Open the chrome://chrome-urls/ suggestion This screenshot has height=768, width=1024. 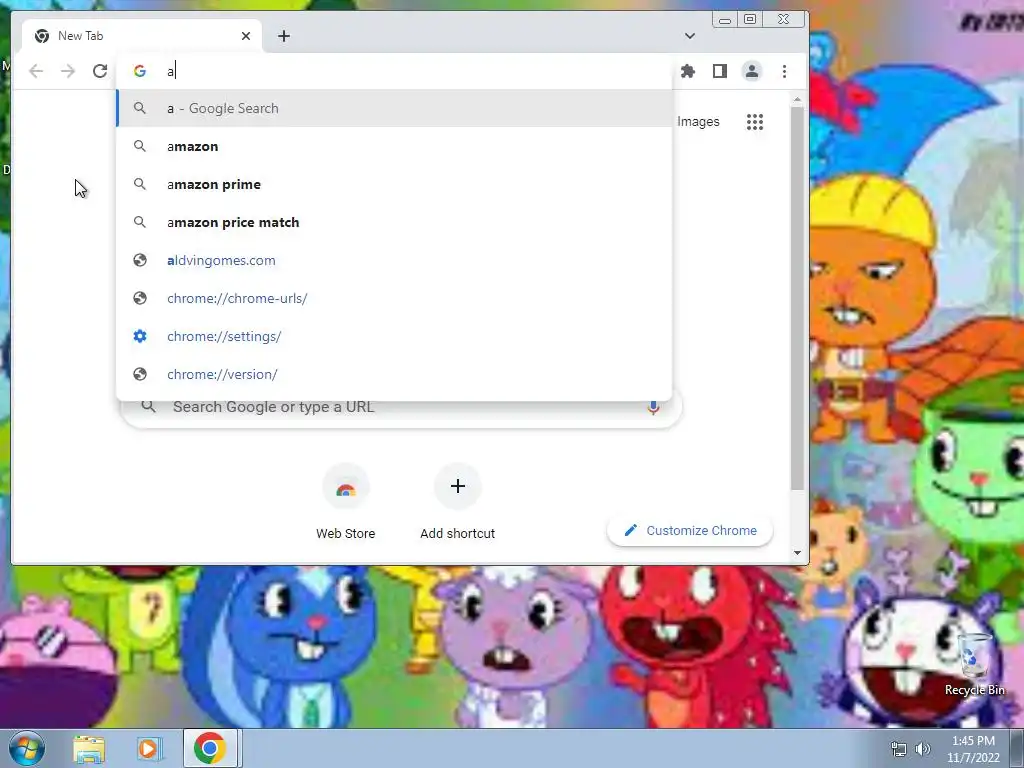coord(394,298)
